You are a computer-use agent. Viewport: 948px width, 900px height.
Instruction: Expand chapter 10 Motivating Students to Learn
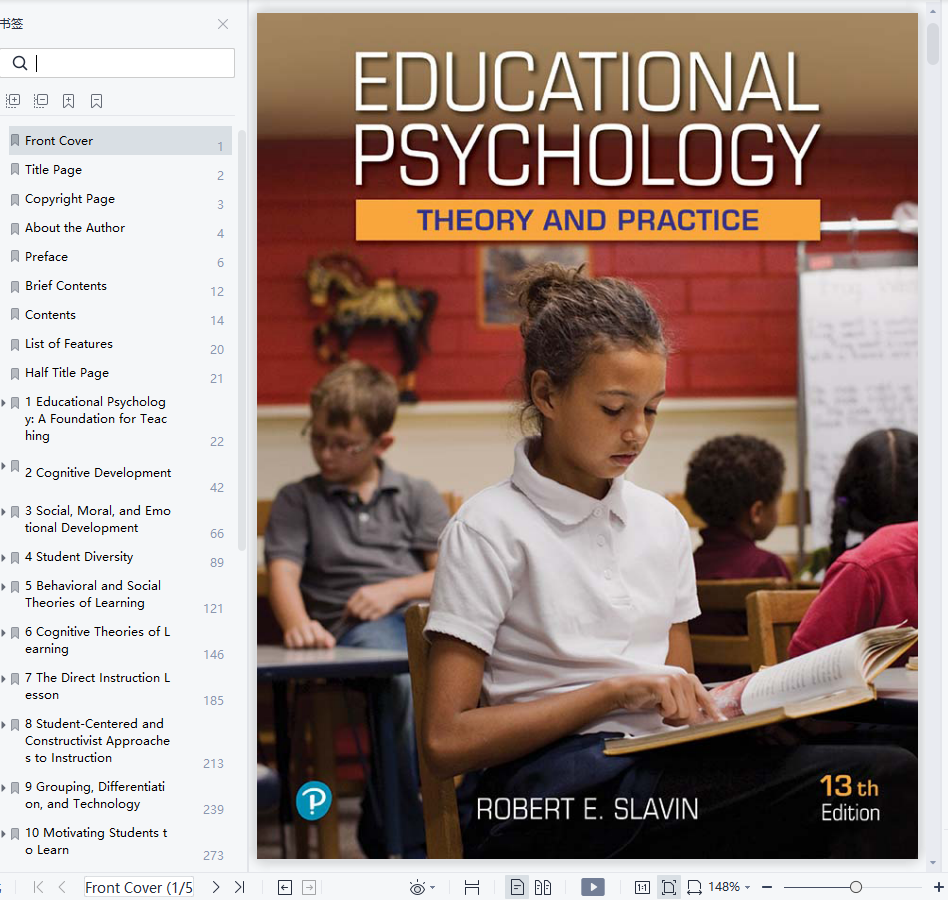(3, 834)
